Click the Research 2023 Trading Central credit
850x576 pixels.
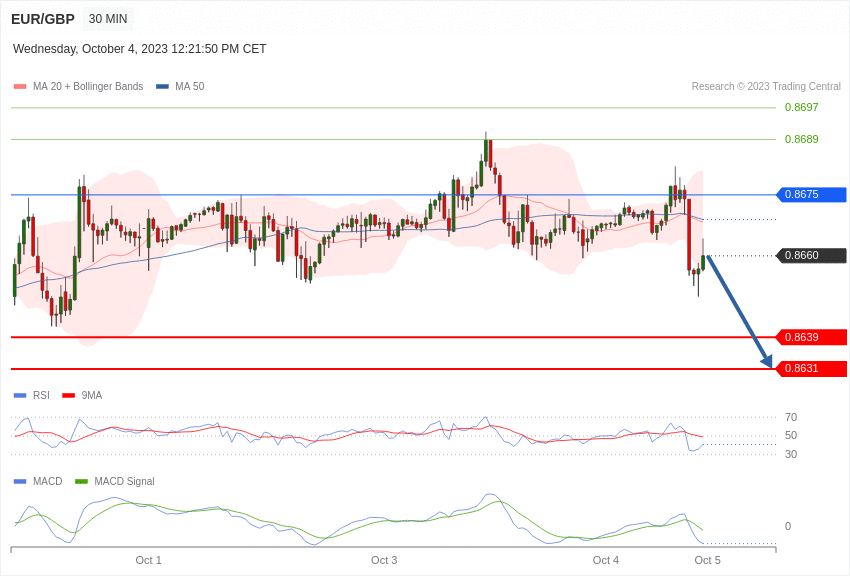[x=766, y=86]
